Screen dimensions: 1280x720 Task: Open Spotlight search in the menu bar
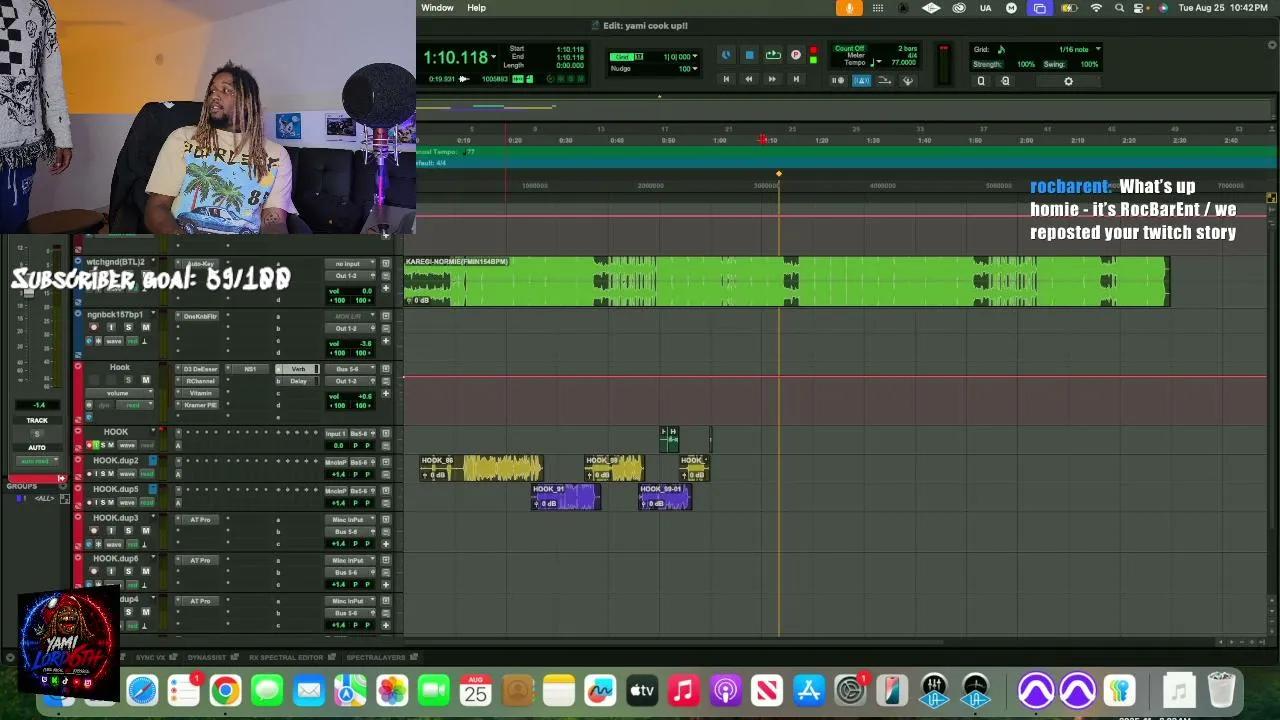coord(1119,8)
